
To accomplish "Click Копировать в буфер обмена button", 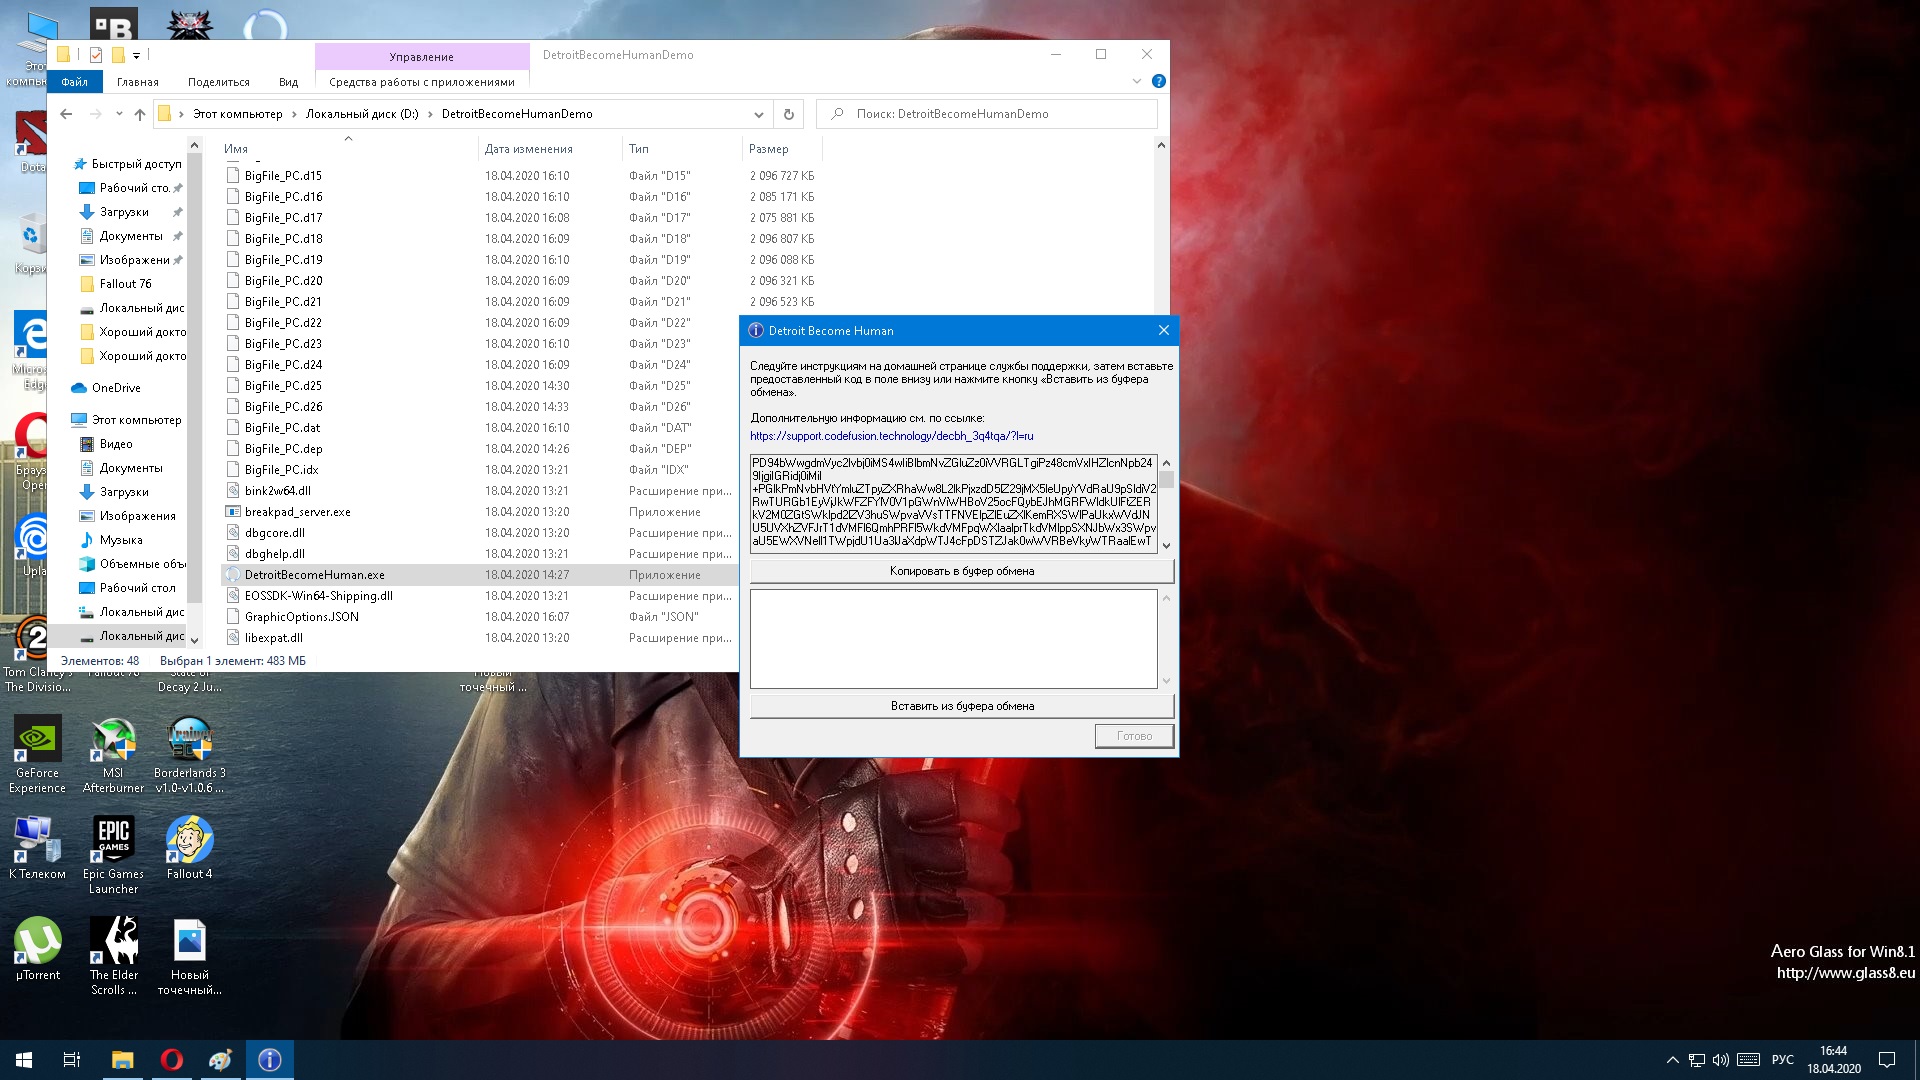I will pyautogui.click(x=961, y=571).
